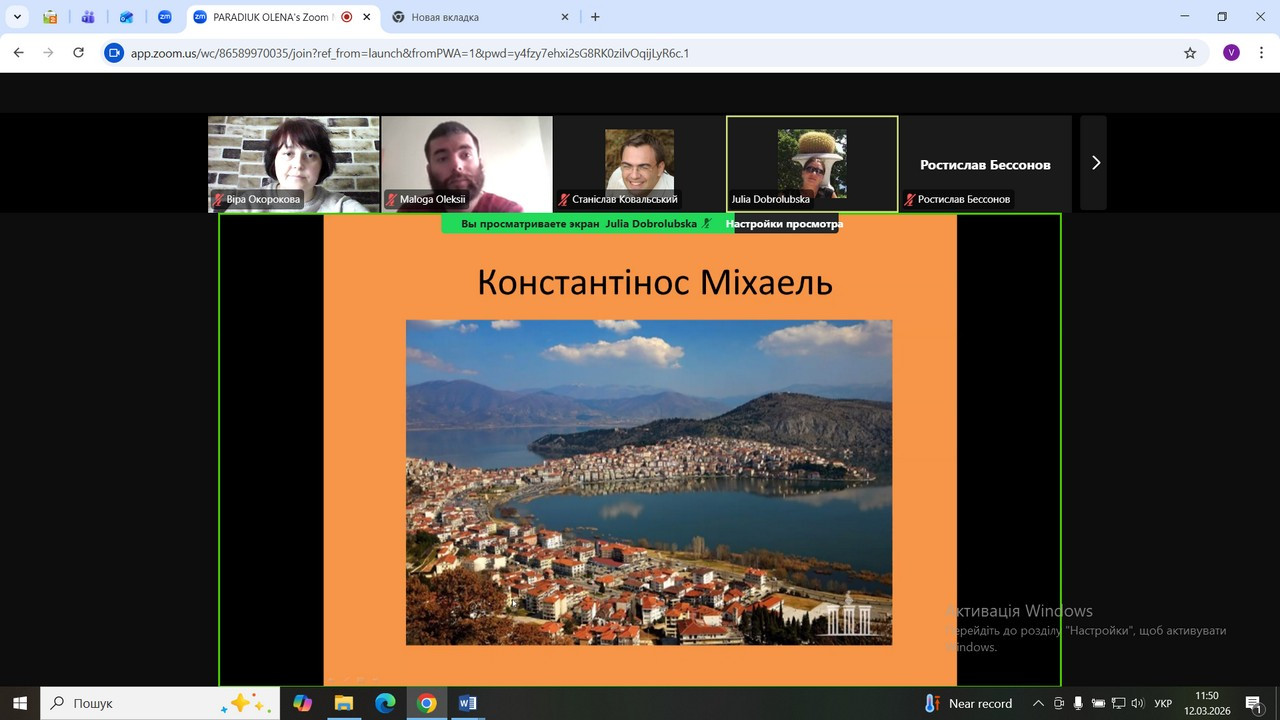The height and width of the screenshot is (720, 1280).
Task: Go back to the previous page
Action: [x=19, y=53]
